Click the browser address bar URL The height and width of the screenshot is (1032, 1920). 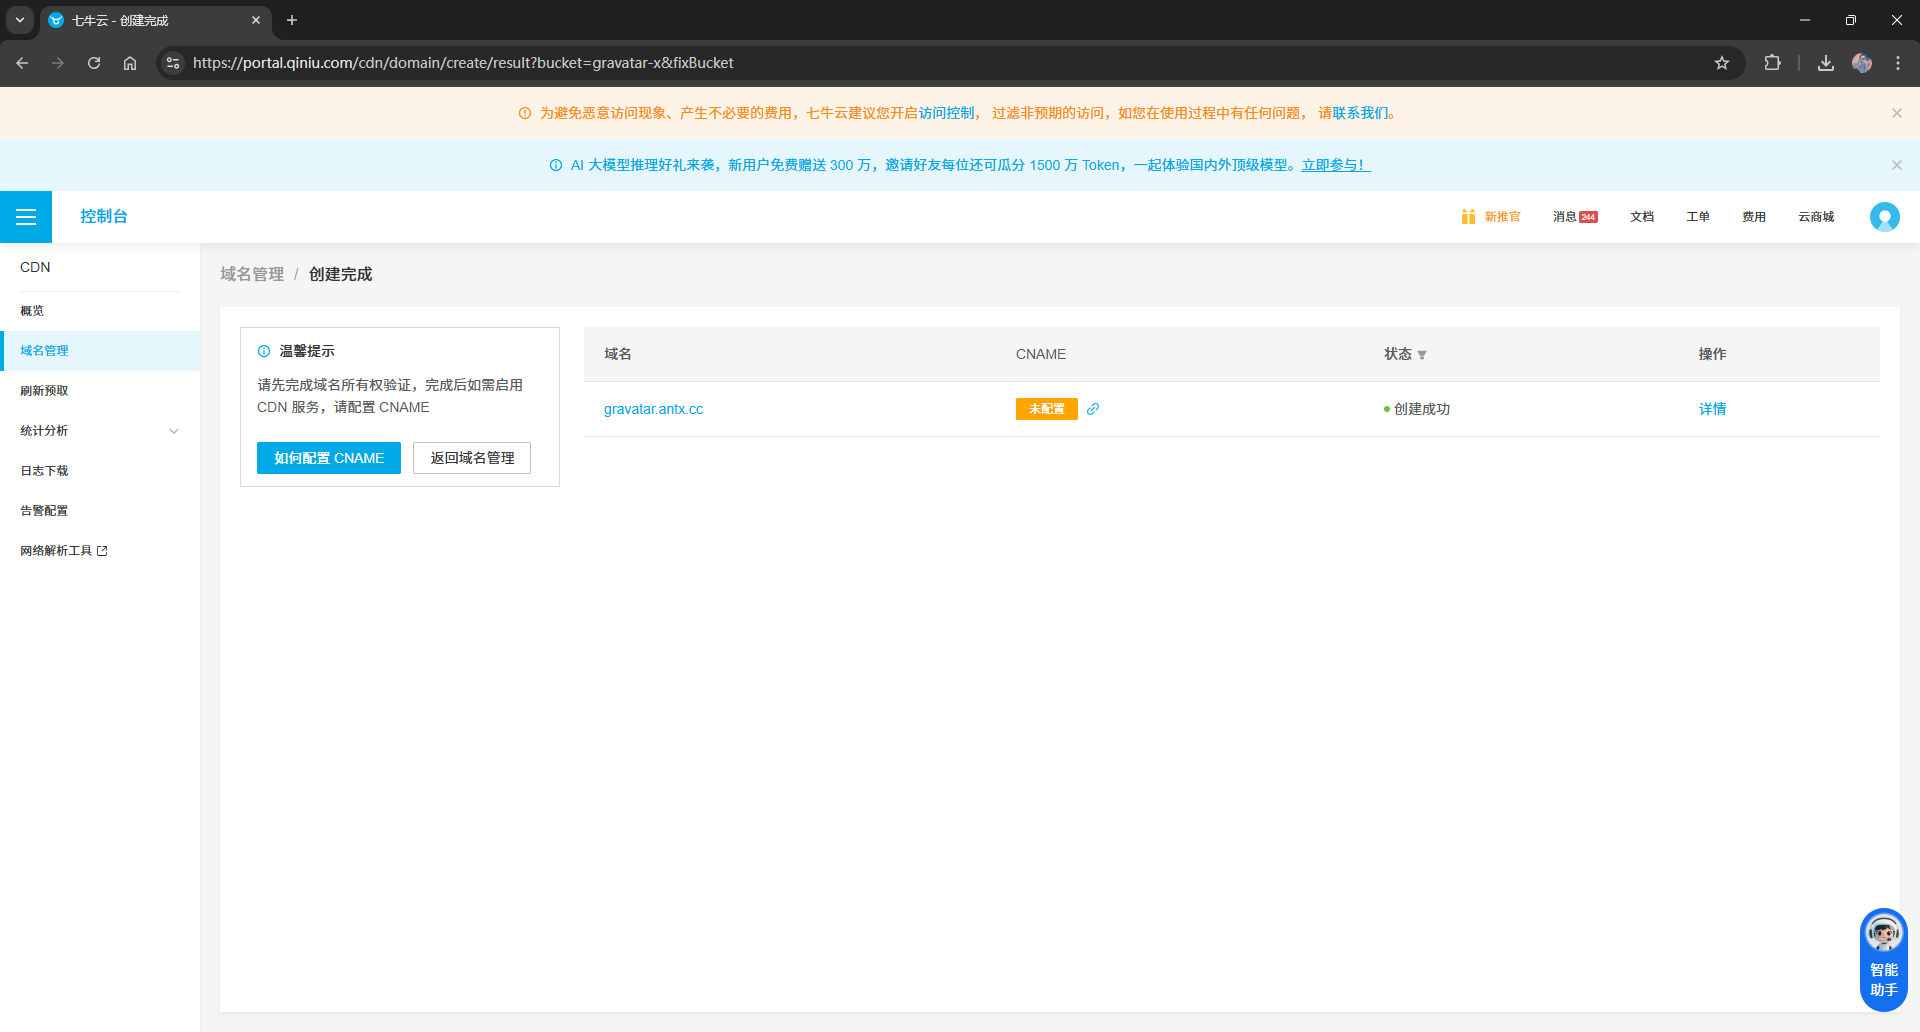pos(463,63)
